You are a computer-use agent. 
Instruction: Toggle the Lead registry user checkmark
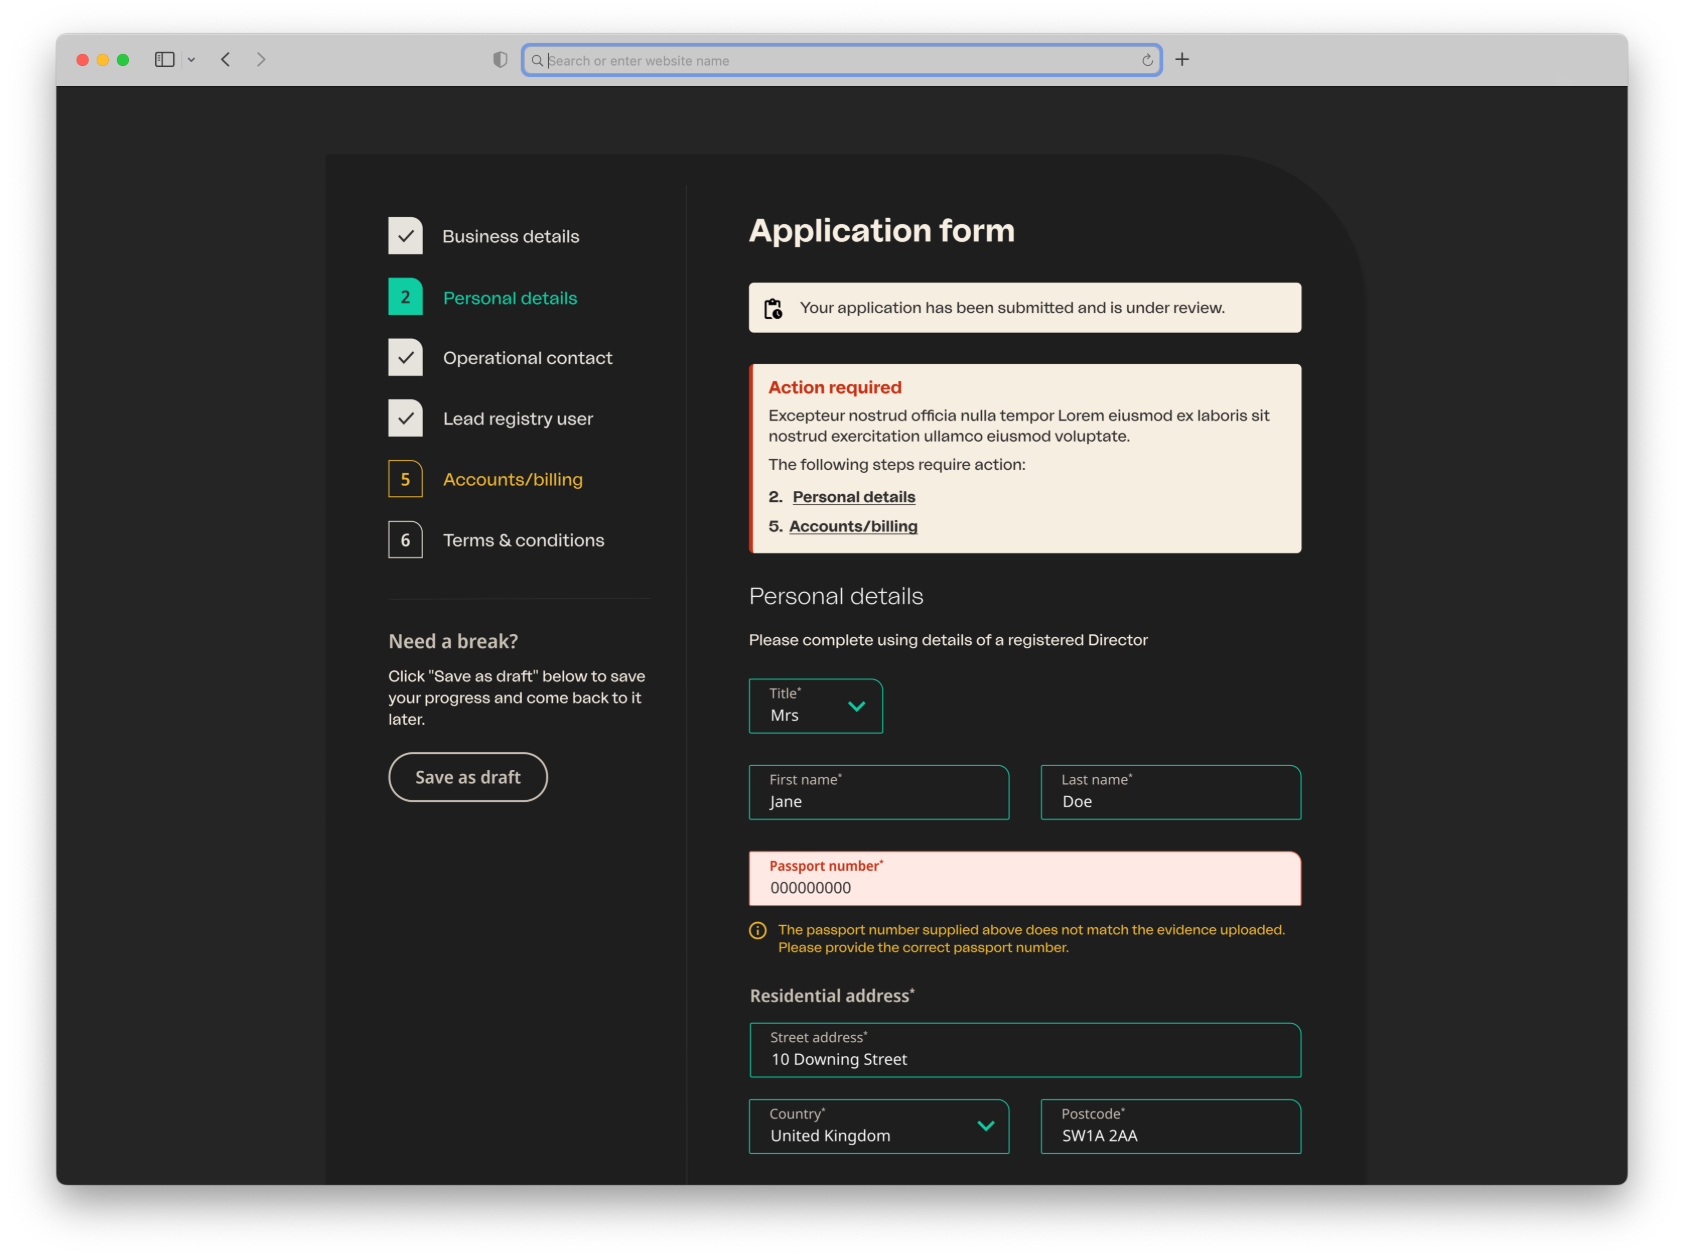(405, 418)
